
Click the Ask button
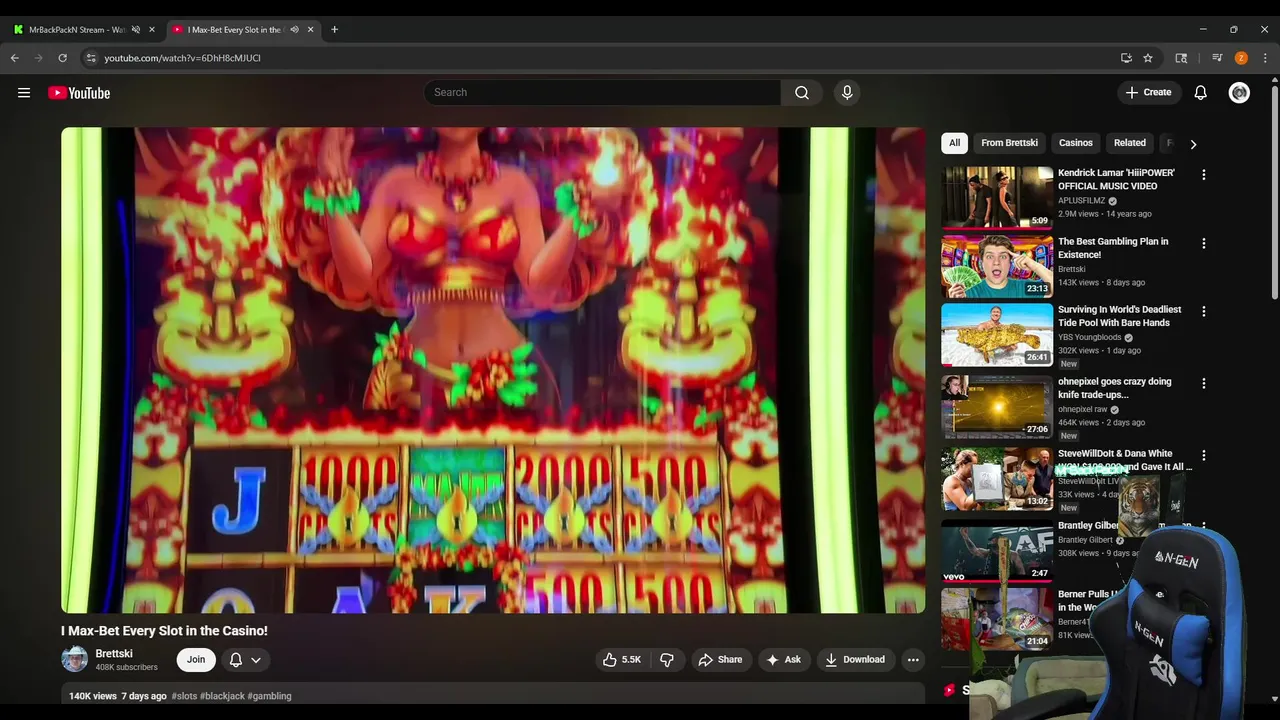click(x=783, y=660)
